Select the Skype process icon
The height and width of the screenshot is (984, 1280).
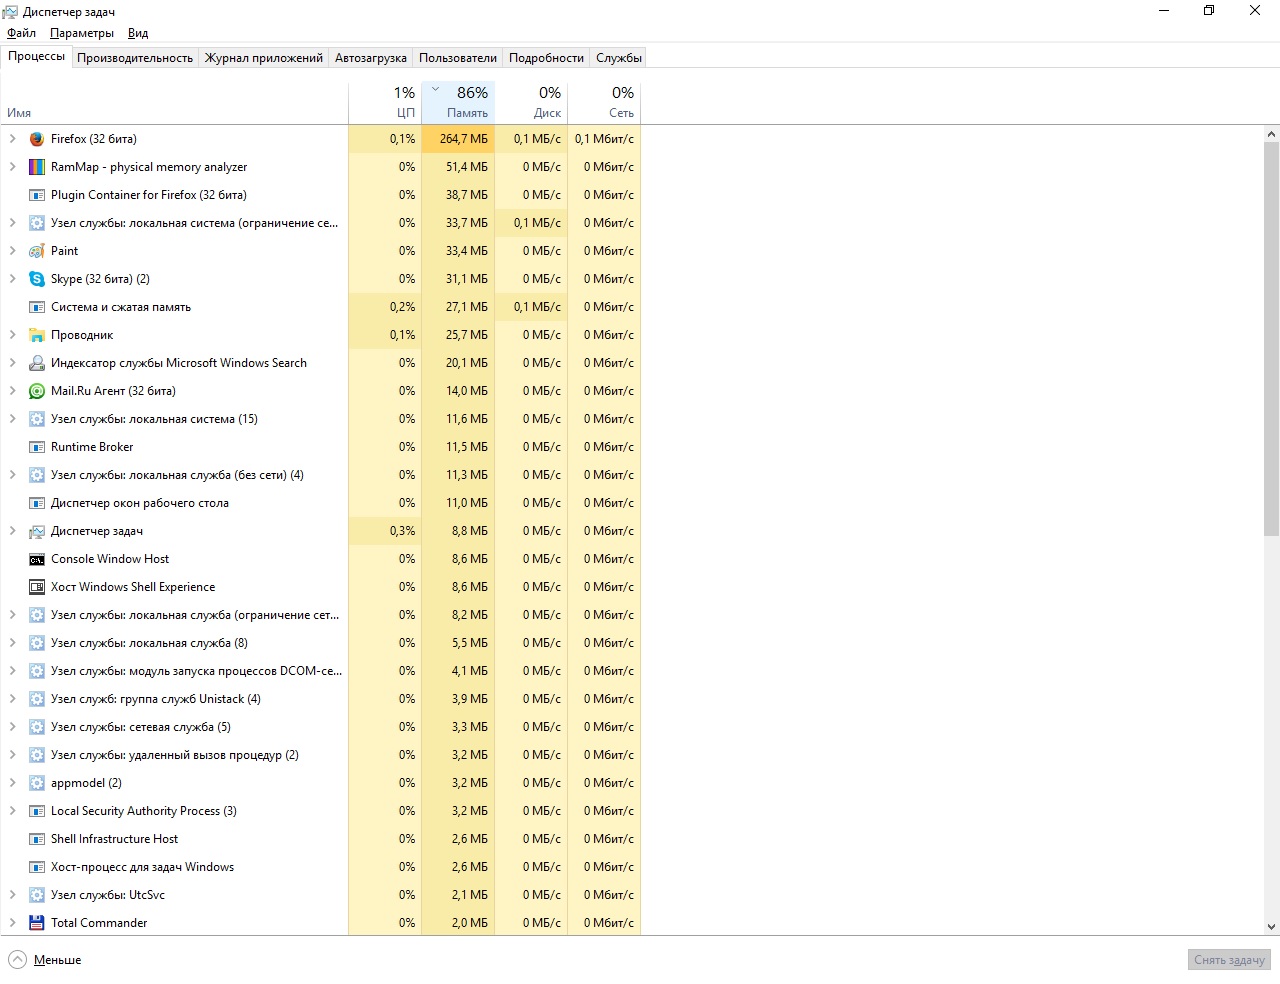37,279
